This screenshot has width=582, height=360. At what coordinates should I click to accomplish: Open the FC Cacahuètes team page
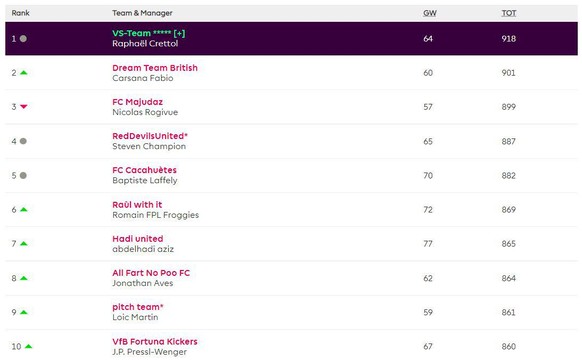click(144, 170)
